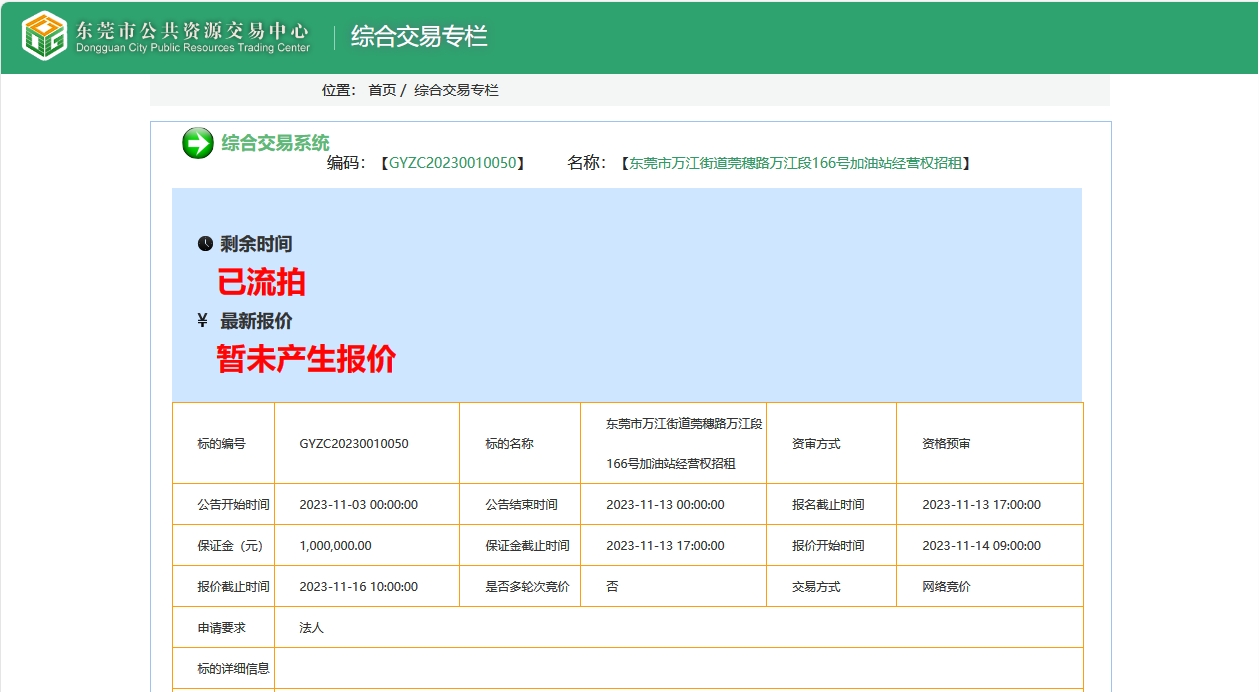This screenshot has width=1259, height=692.
Task: Click the 保证金截止时间 value 2023-11-13 17:00:00
Action: click(x=665, y=546)
